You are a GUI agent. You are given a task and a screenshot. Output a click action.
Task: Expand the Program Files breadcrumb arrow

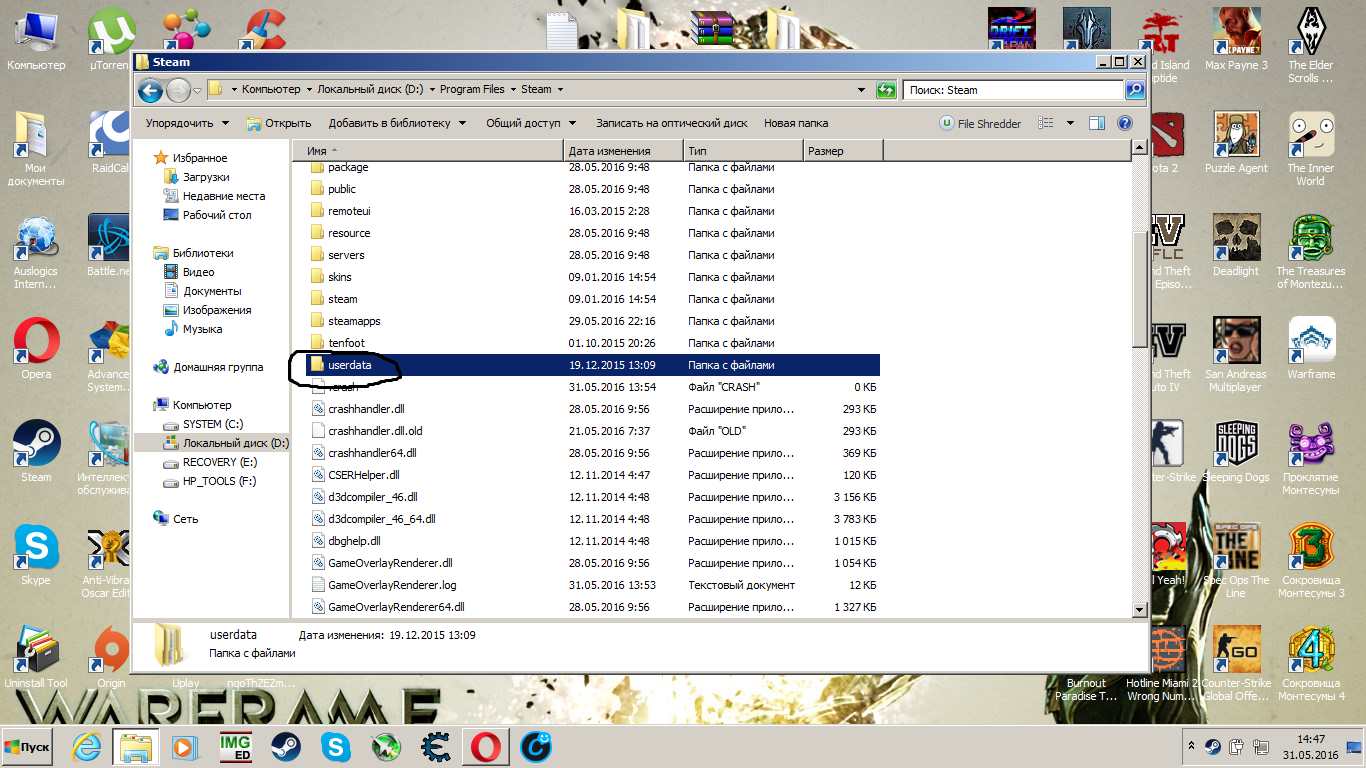(513, 90)
